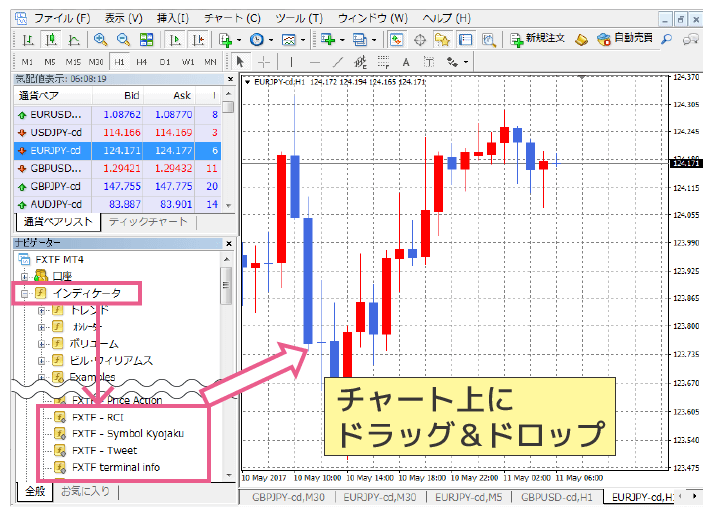Click the add-indicator list icon
The image size is (710, 516).
tap(328, 40)
